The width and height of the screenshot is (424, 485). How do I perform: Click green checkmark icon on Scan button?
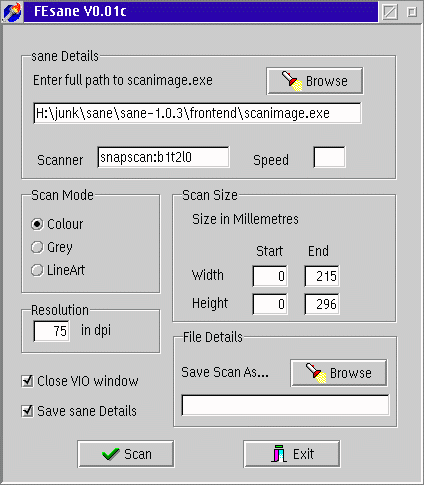(111, 454)
